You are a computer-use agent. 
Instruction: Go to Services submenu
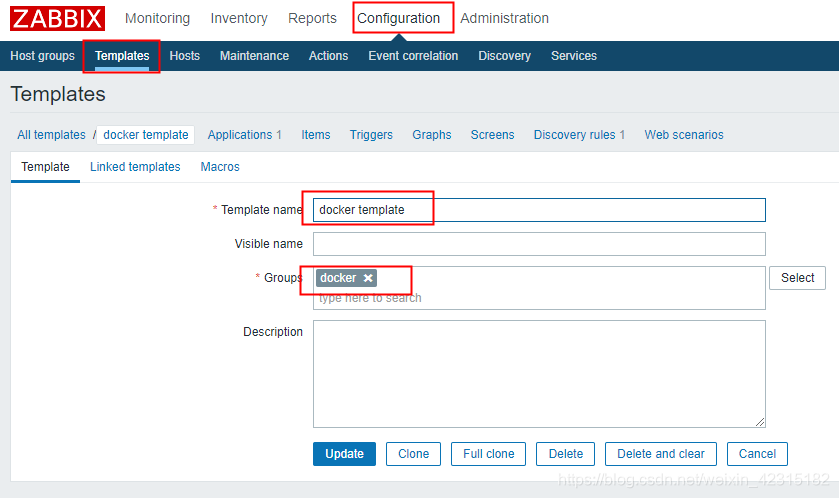point(574,56)
